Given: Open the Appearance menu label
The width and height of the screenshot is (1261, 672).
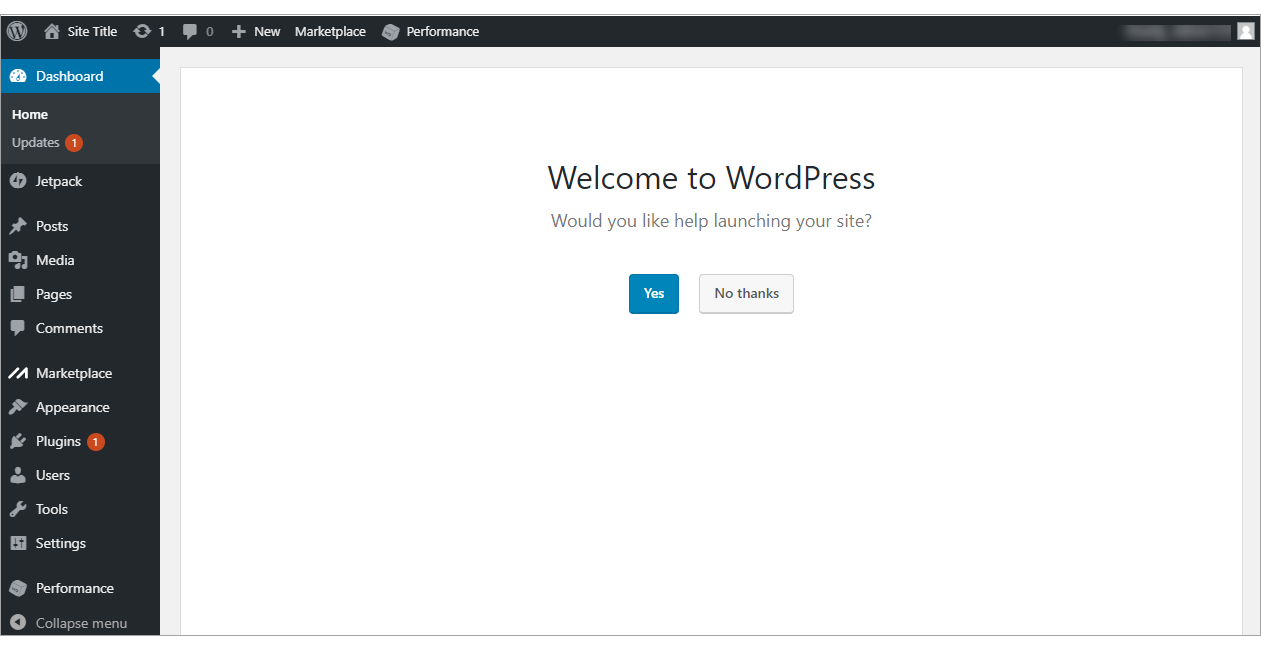Looking at the screenshot, I should click(x=73, y=407).
